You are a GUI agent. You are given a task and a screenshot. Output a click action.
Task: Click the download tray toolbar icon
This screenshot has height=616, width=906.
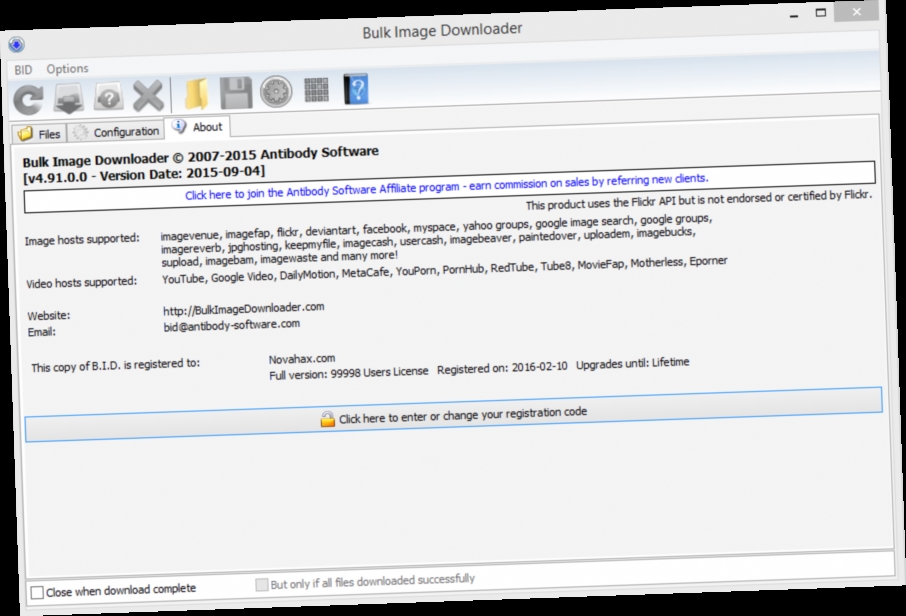point(69,98)
